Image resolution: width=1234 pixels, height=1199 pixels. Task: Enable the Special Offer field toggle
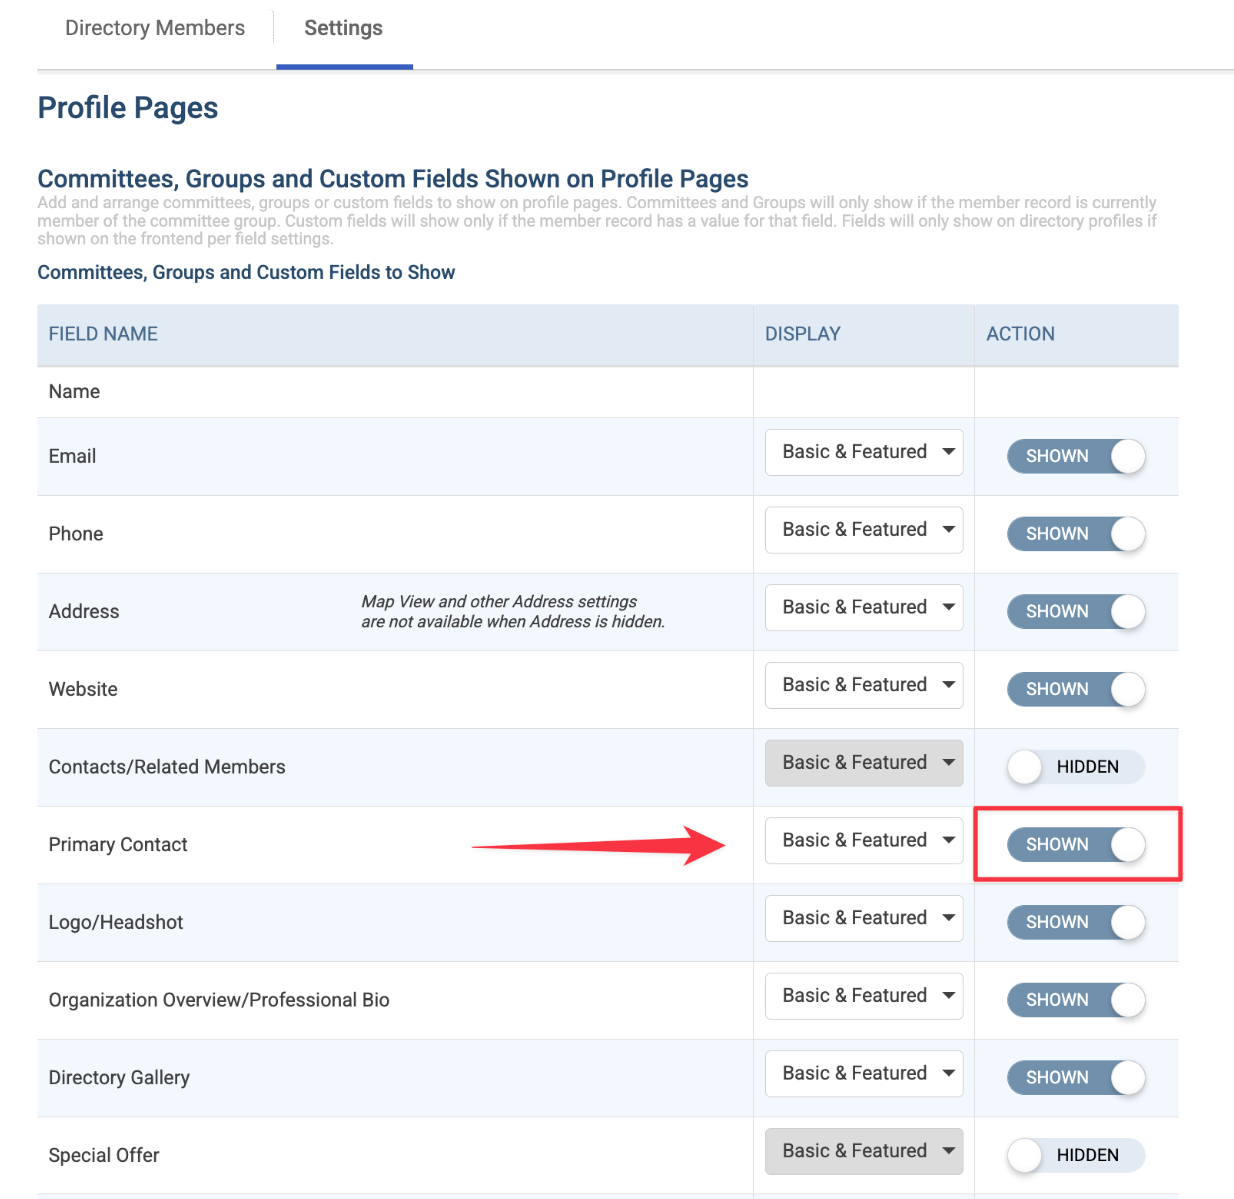tap(1076, 1155)
